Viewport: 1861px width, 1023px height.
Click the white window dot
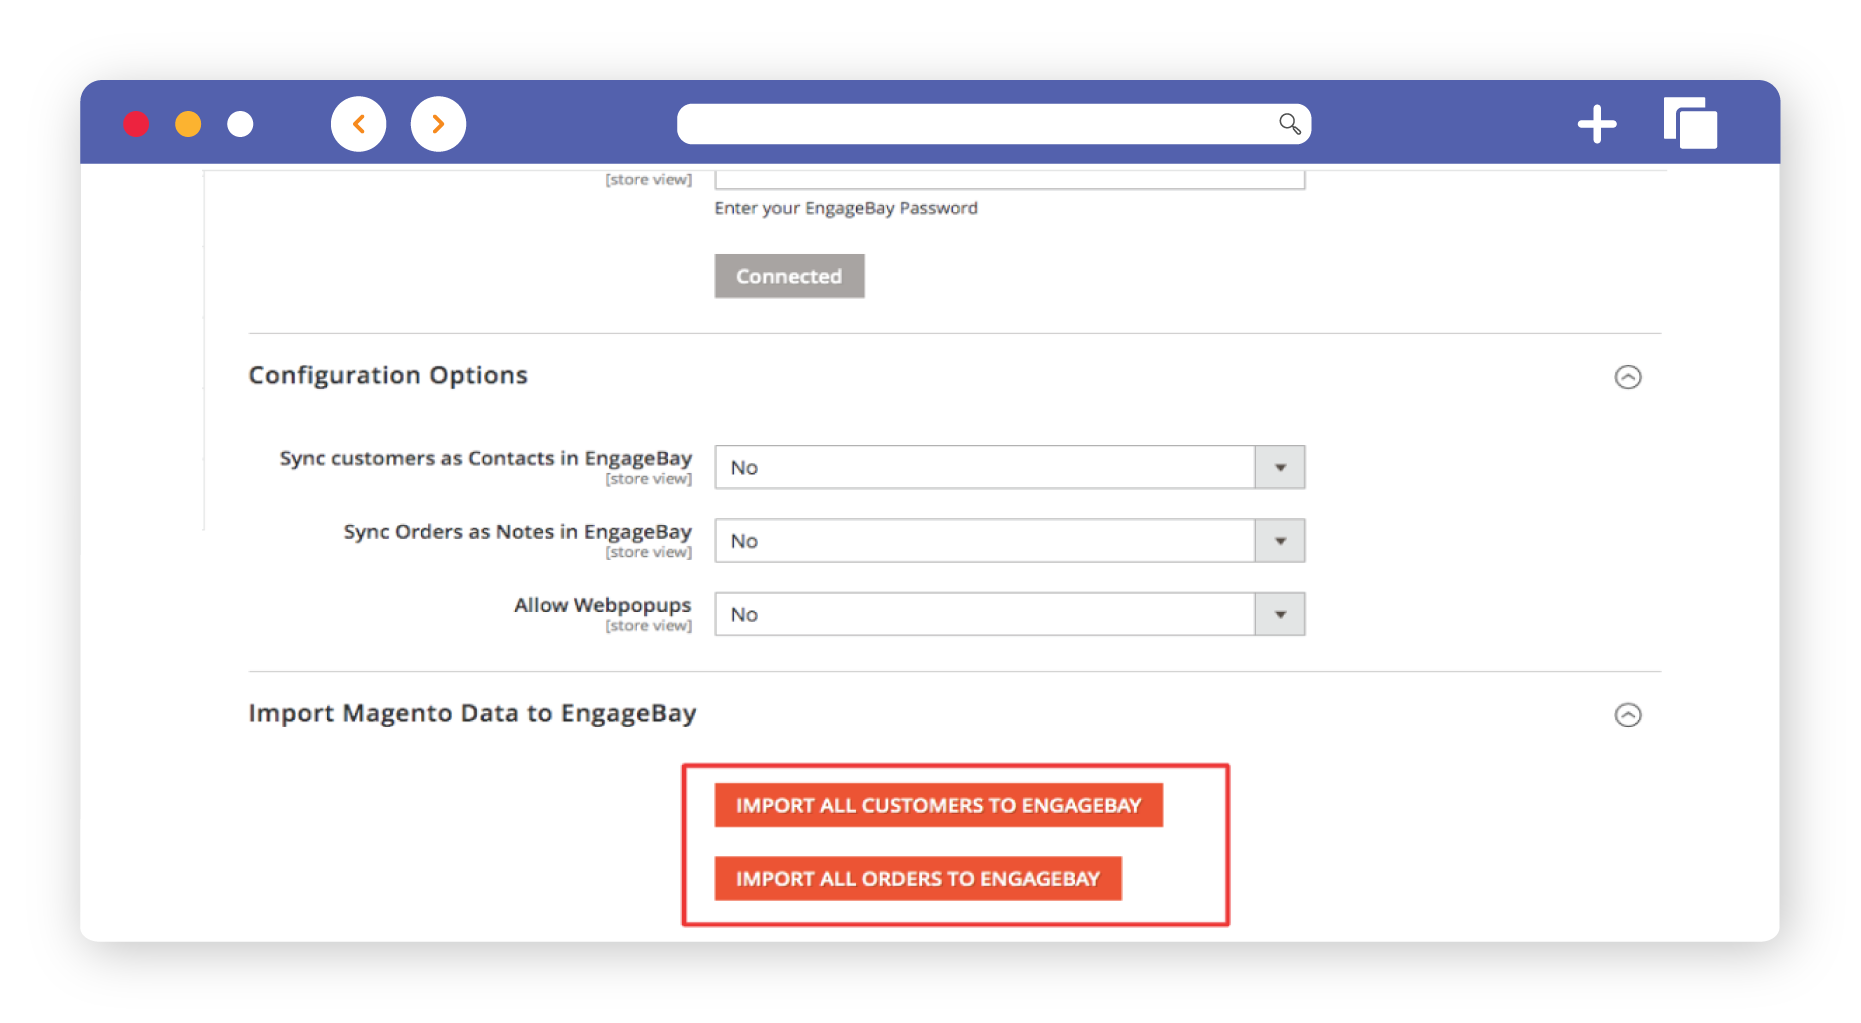(240, 124)
